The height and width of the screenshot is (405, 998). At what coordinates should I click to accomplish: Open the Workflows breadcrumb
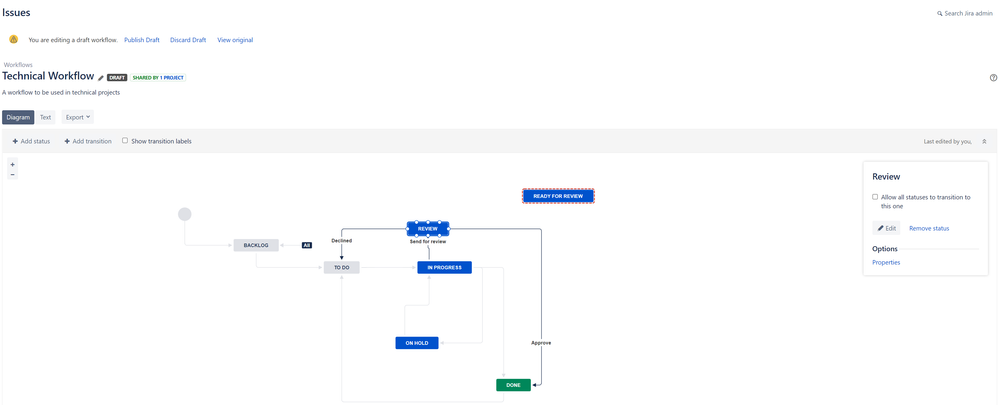18,65
